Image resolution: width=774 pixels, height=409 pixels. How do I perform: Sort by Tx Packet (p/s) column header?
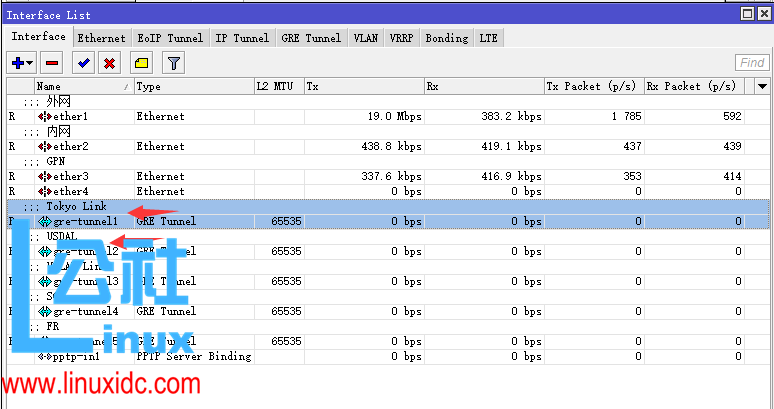coord(594,86)
